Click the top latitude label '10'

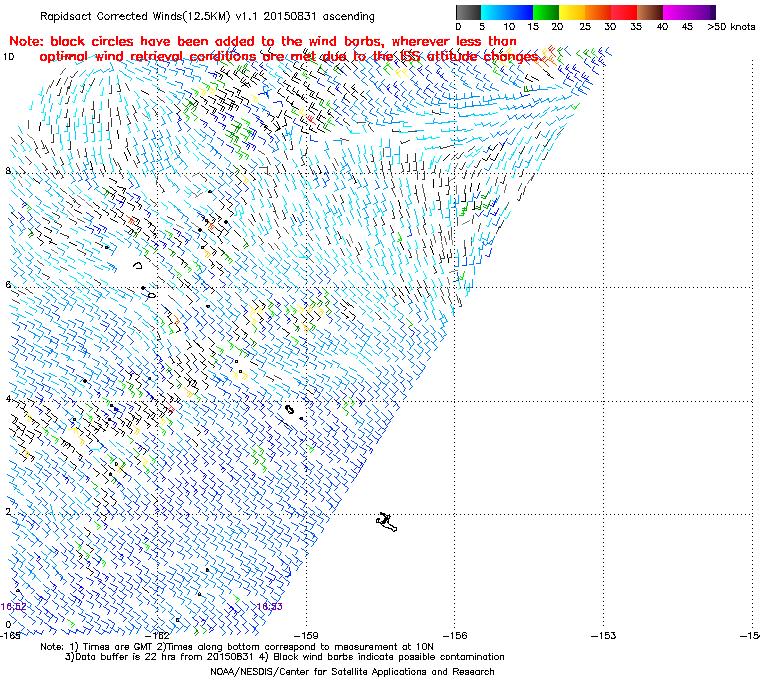(9, 57)
